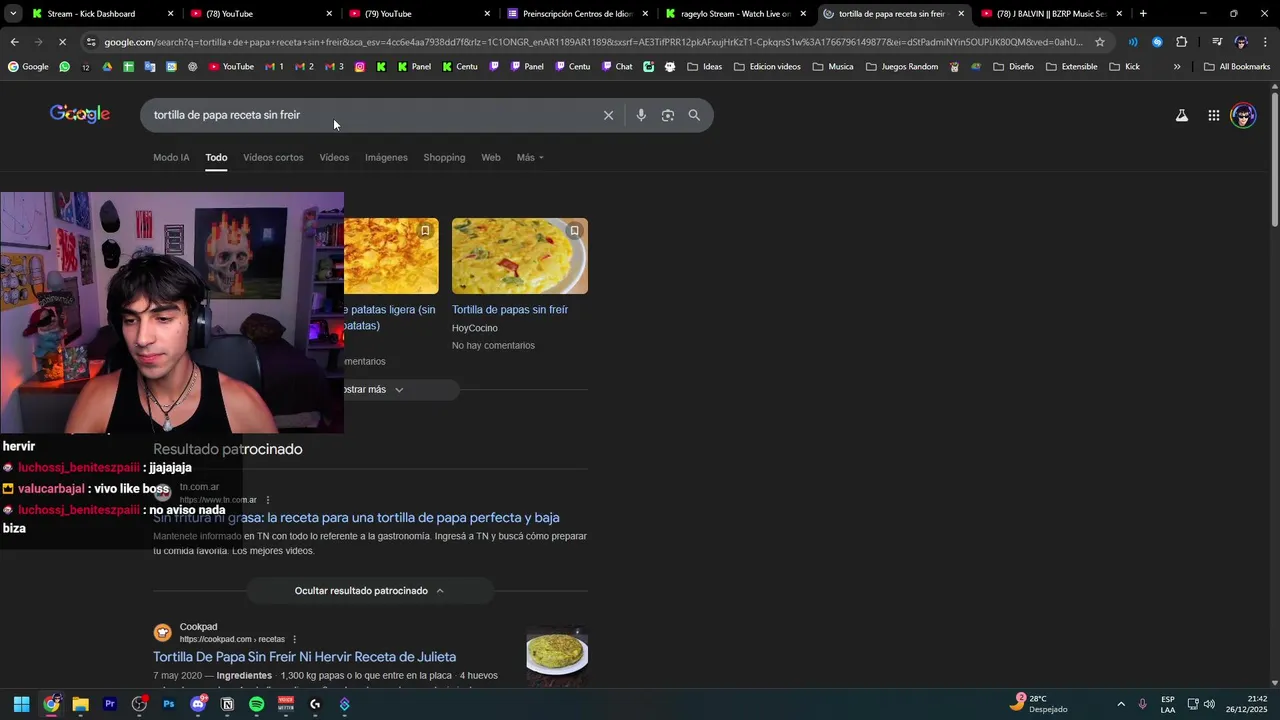Open the Instagram bookmark icon
This screenshot has width=1280, height=720.
(359, 67)
